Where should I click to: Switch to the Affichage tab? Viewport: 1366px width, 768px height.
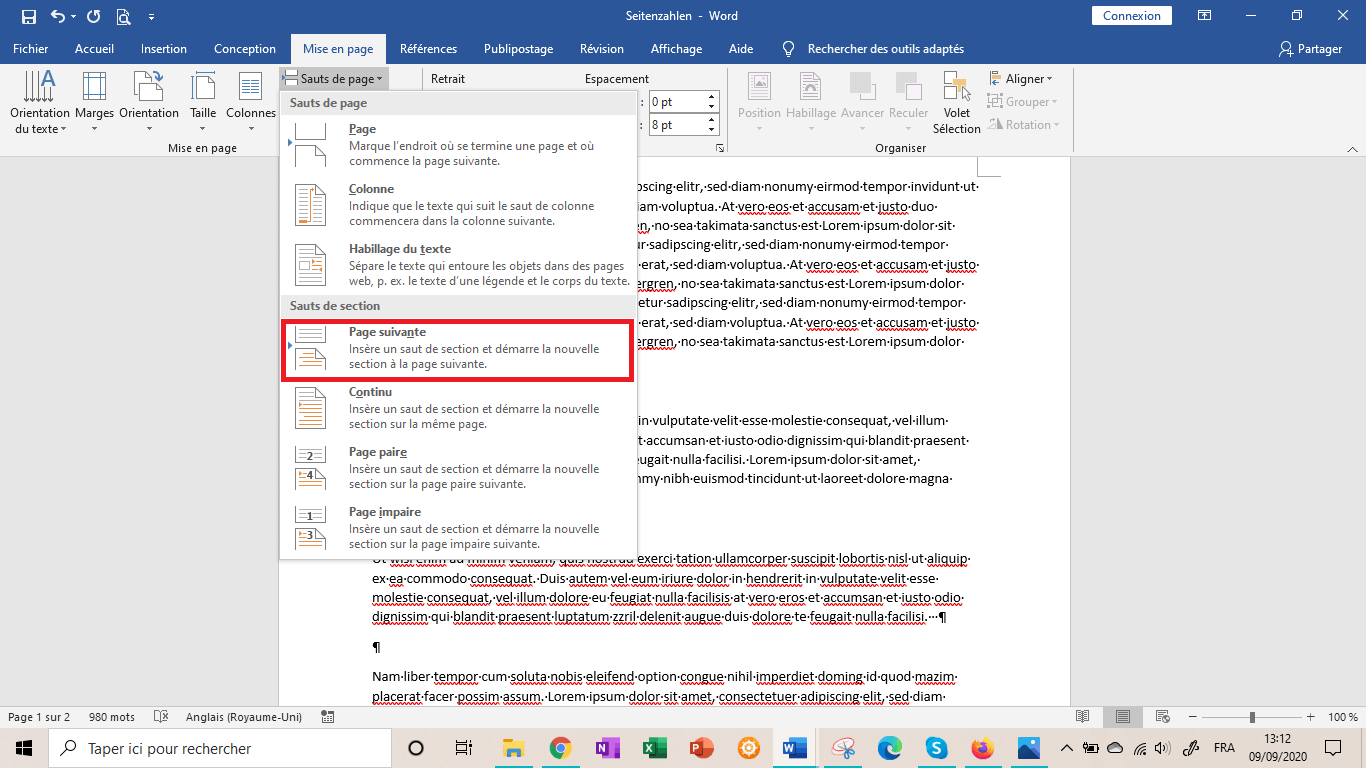coord(677,48)
